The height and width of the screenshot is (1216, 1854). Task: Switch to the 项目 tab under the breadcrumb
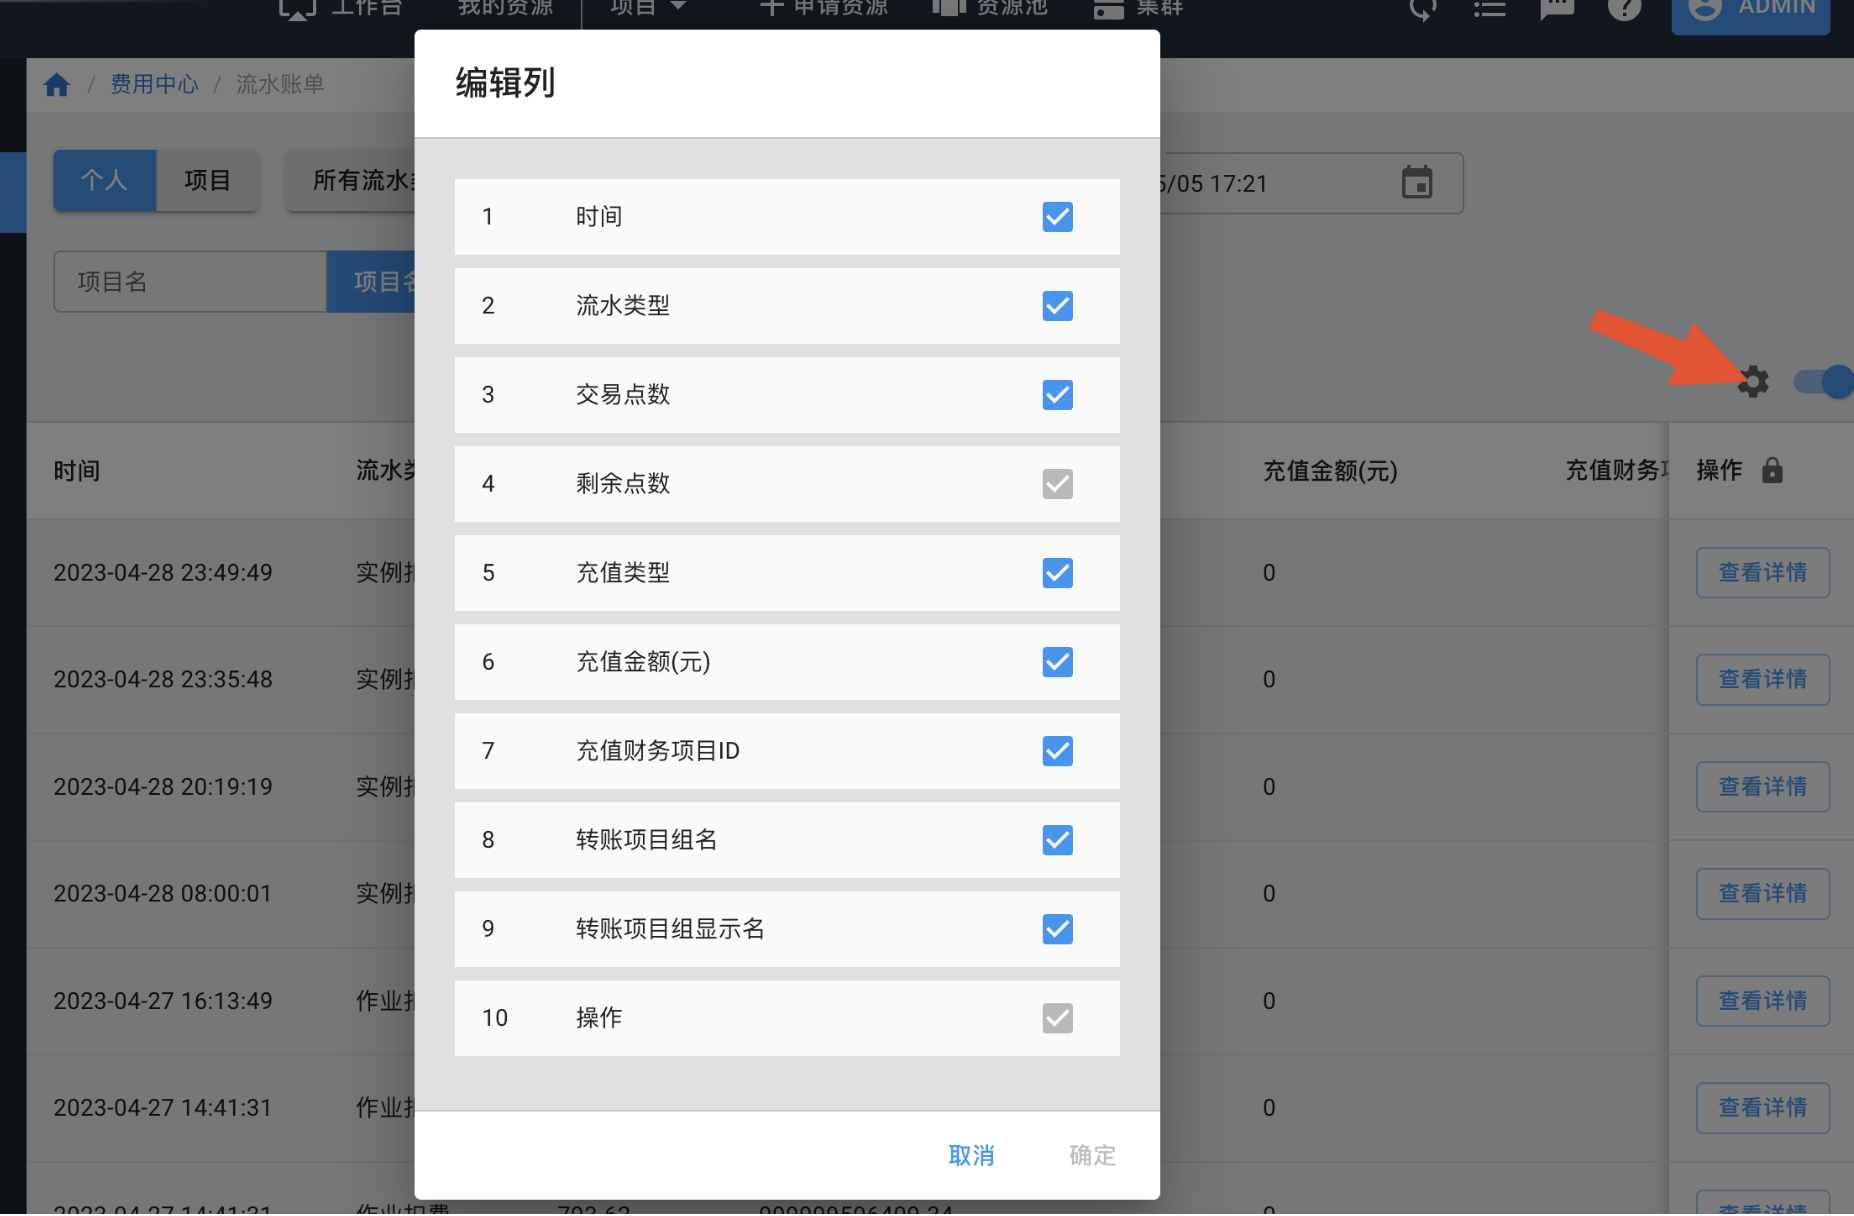tap(207, 181)
